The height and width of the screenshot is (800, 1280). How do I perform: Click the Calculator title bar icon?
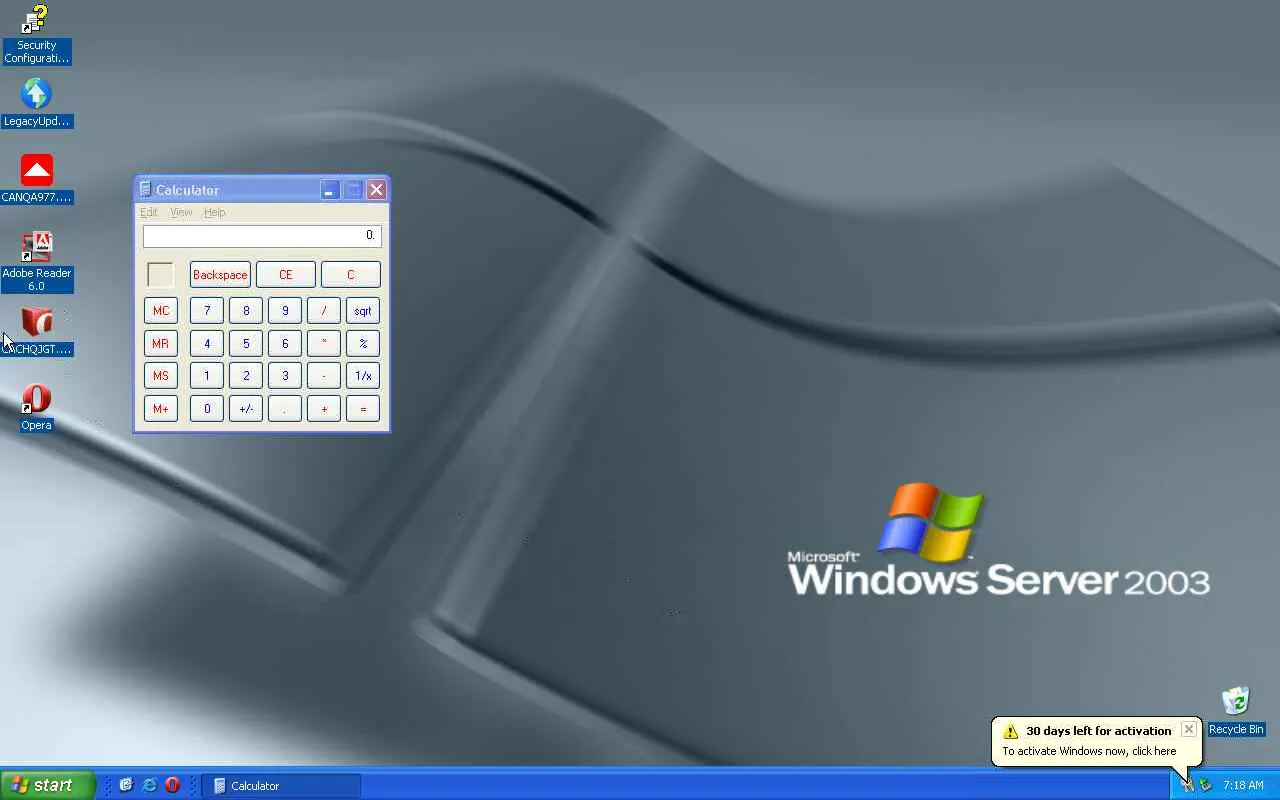145,189
